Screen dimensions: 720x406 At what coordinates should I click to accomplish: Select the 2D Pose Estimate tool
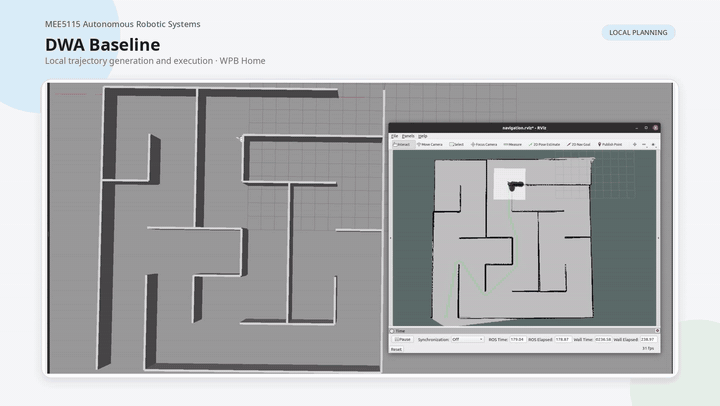pos(544,144)
